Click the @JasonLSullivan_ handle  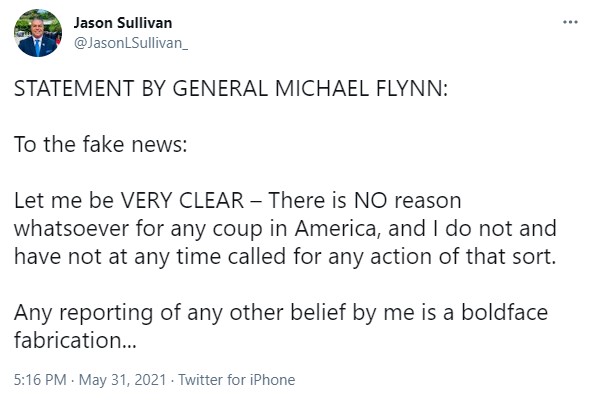131,43
